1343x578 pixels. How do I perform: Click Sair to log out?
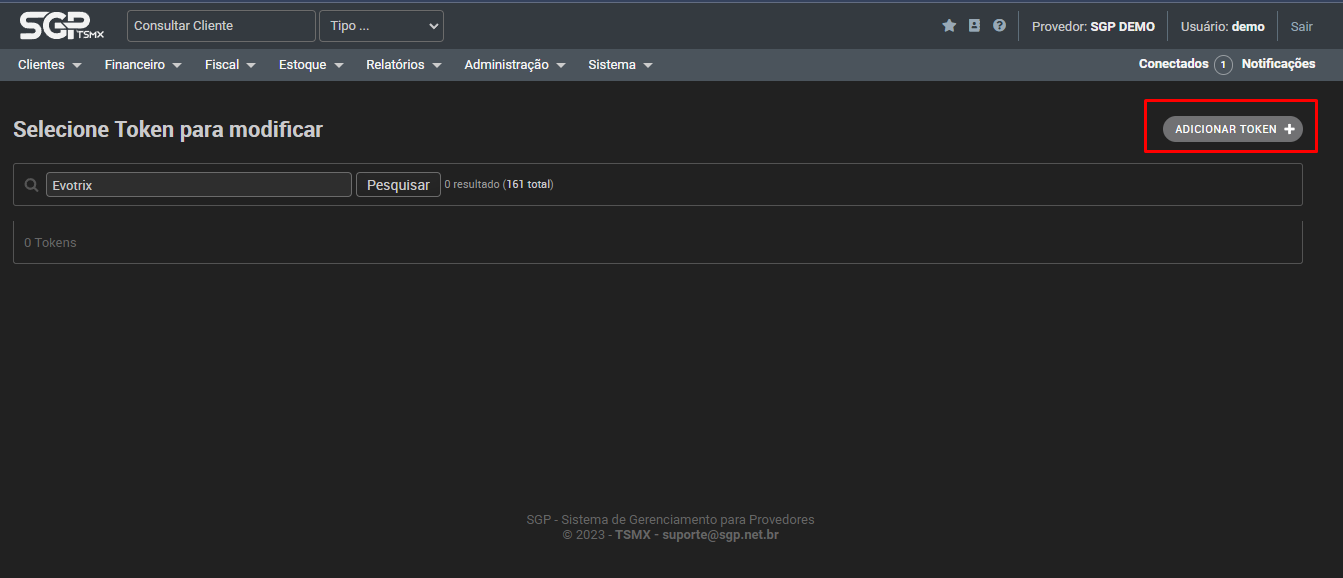[x=1301, y=27]
